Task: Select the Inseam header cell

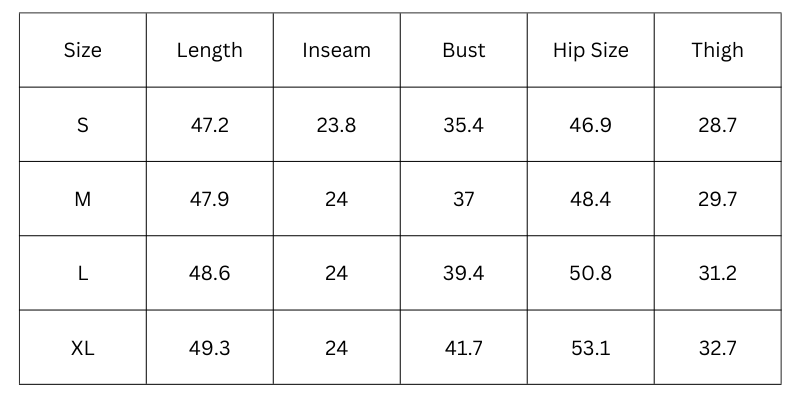Action: click(x=336, y=50)
